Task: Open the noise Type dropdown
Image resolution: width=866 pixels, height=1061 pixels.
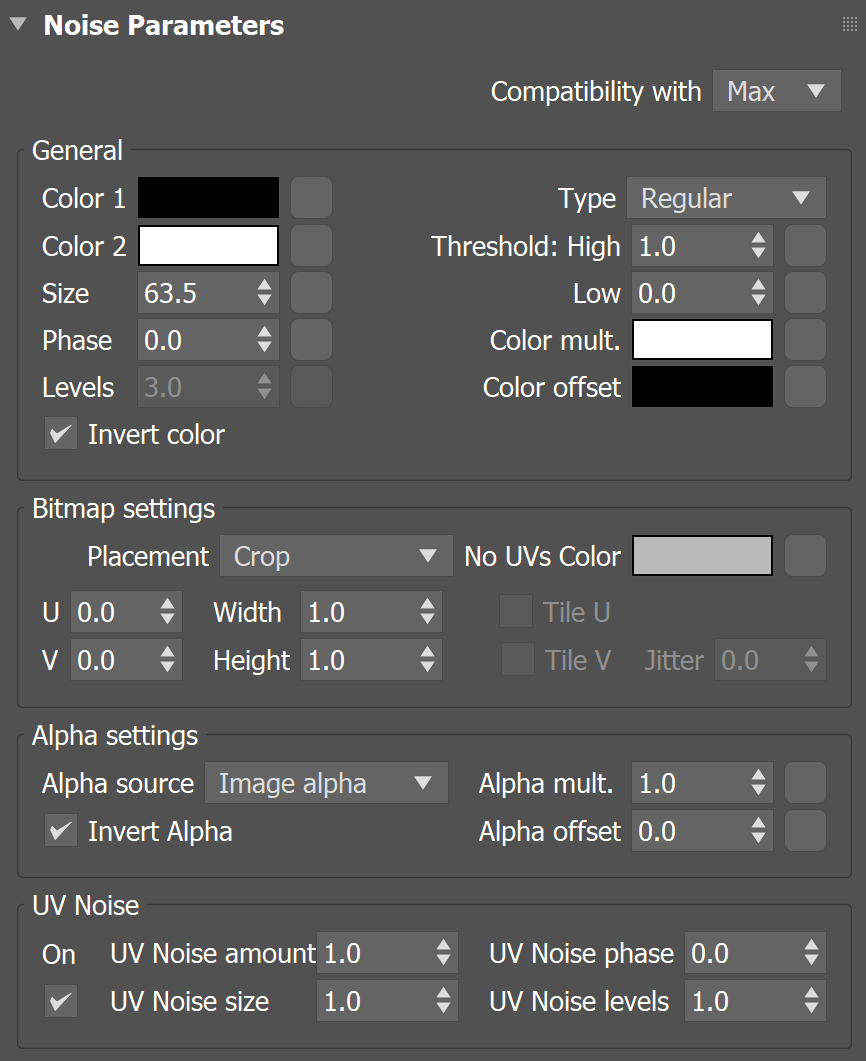Action: point(726,198)
